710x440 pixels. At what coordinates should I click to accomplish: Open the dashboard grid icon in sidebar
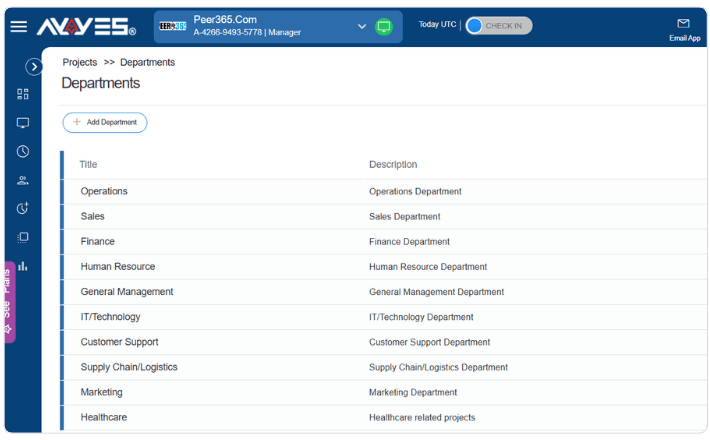coord(23,94)
